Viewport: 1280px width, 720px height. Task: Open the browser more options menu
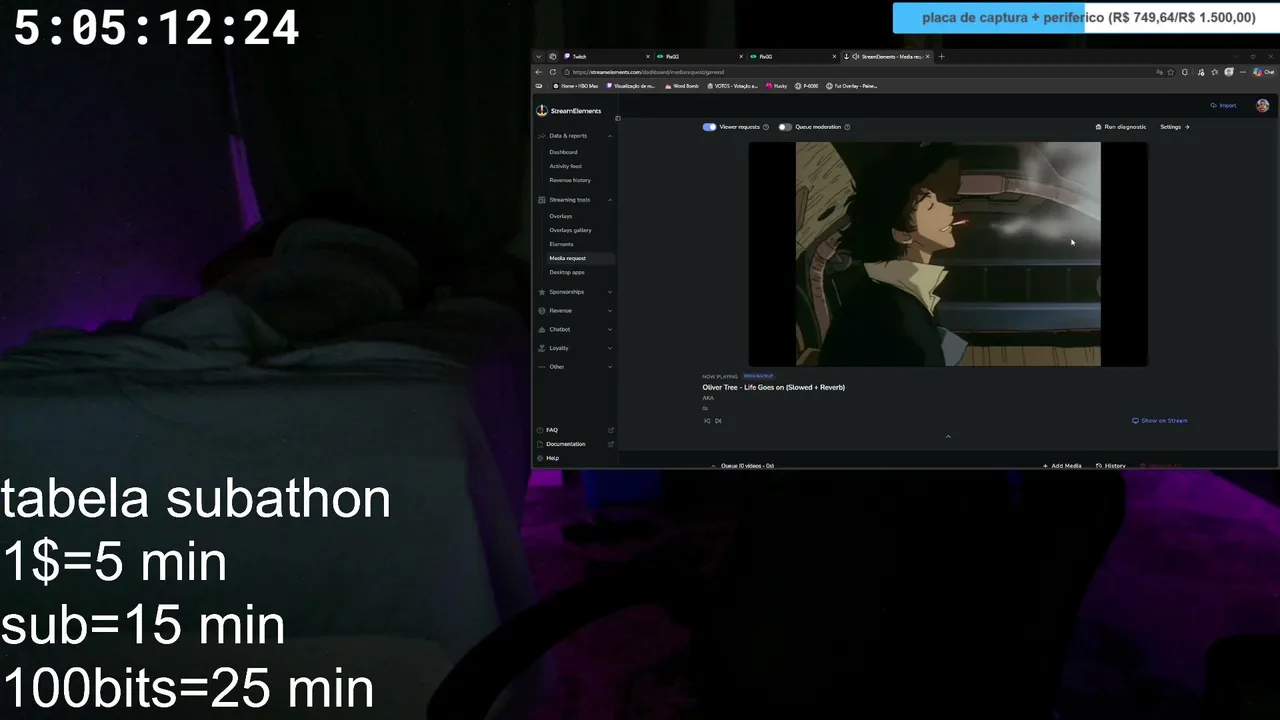(x=1243, y=72)
